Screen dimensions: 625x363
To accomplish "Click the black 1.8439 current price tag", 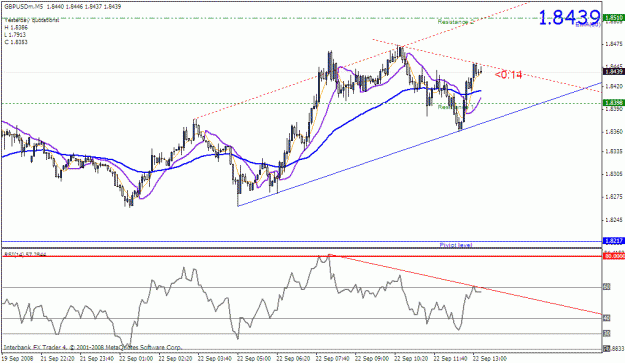I will [614, 72].
